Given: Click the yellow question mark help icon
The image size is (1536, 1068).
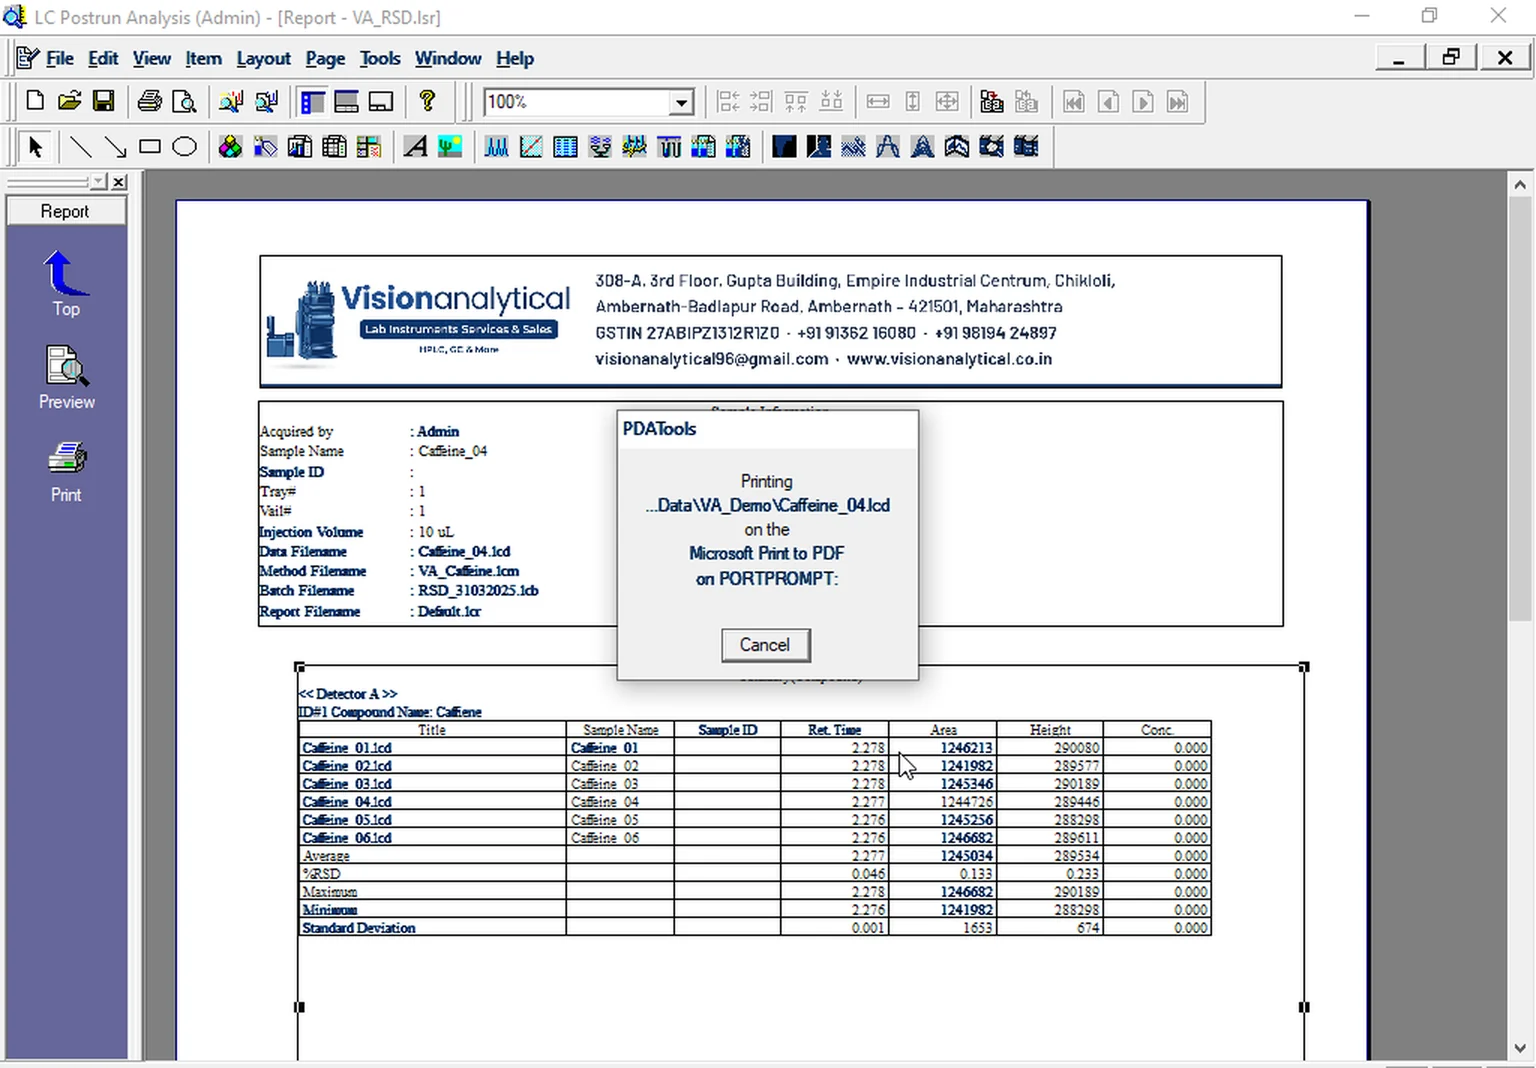Looking at the screenshot, I should 428,101.
